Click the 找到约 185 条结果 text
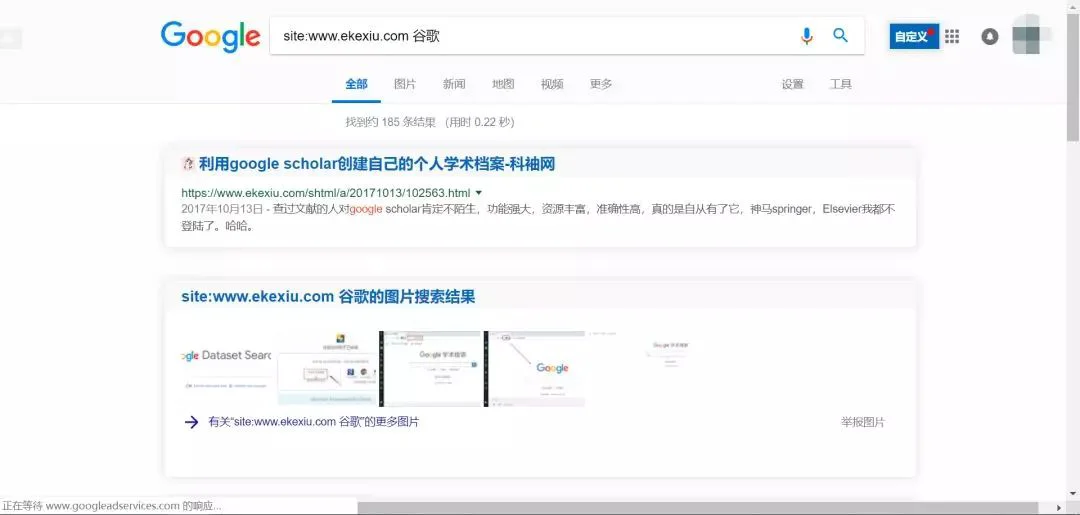The image size is (1080, 515). click(x=391, y=122)
